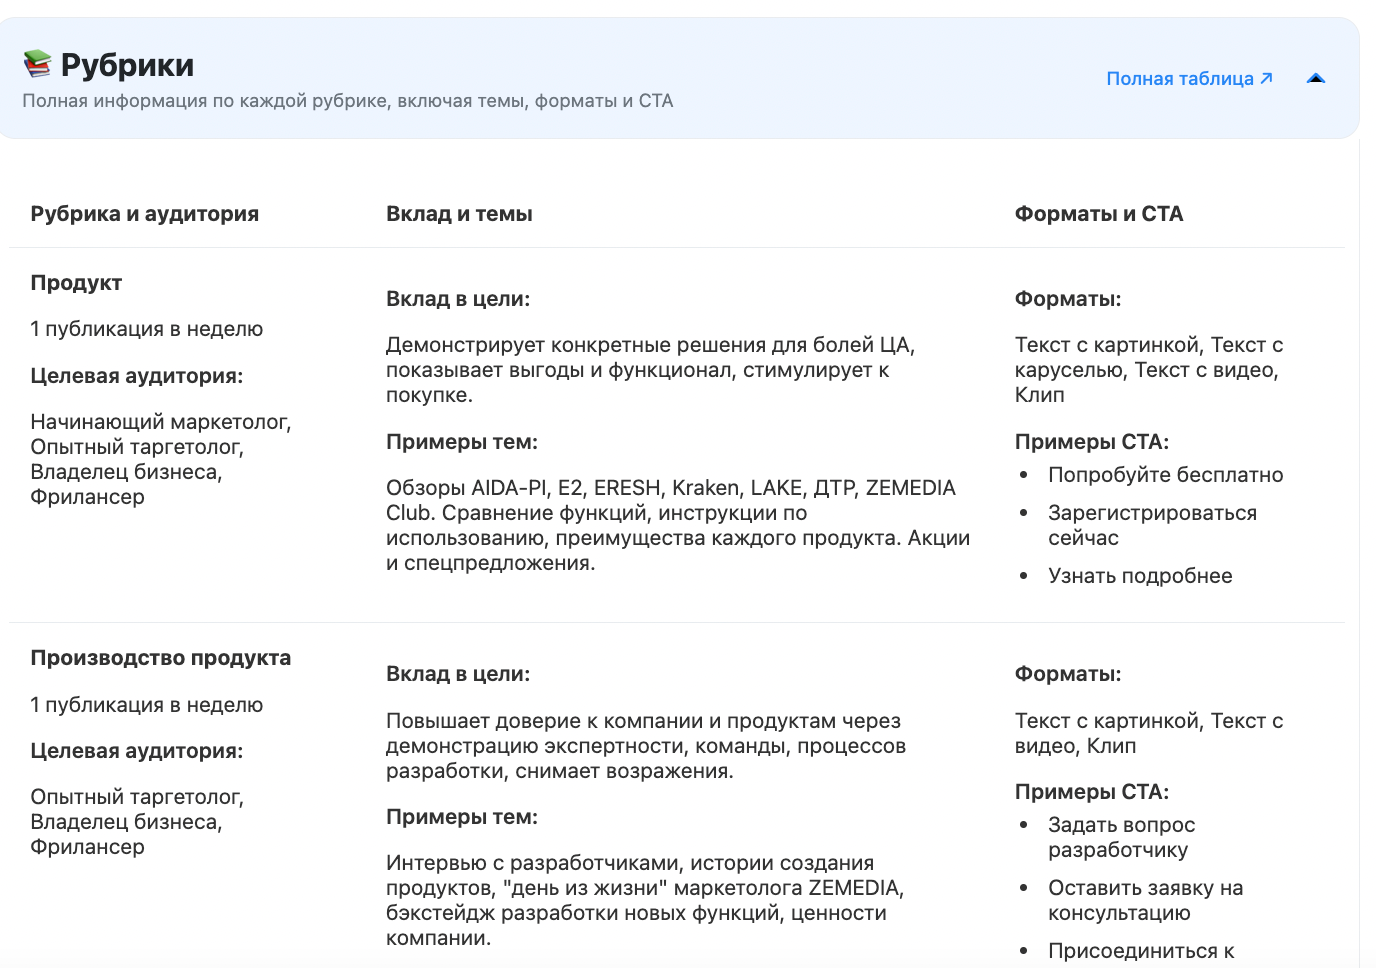This screenshot has width=1376, height=968.
Task: Click Примеры тем label in Производство продукта row
Action: 461,817
